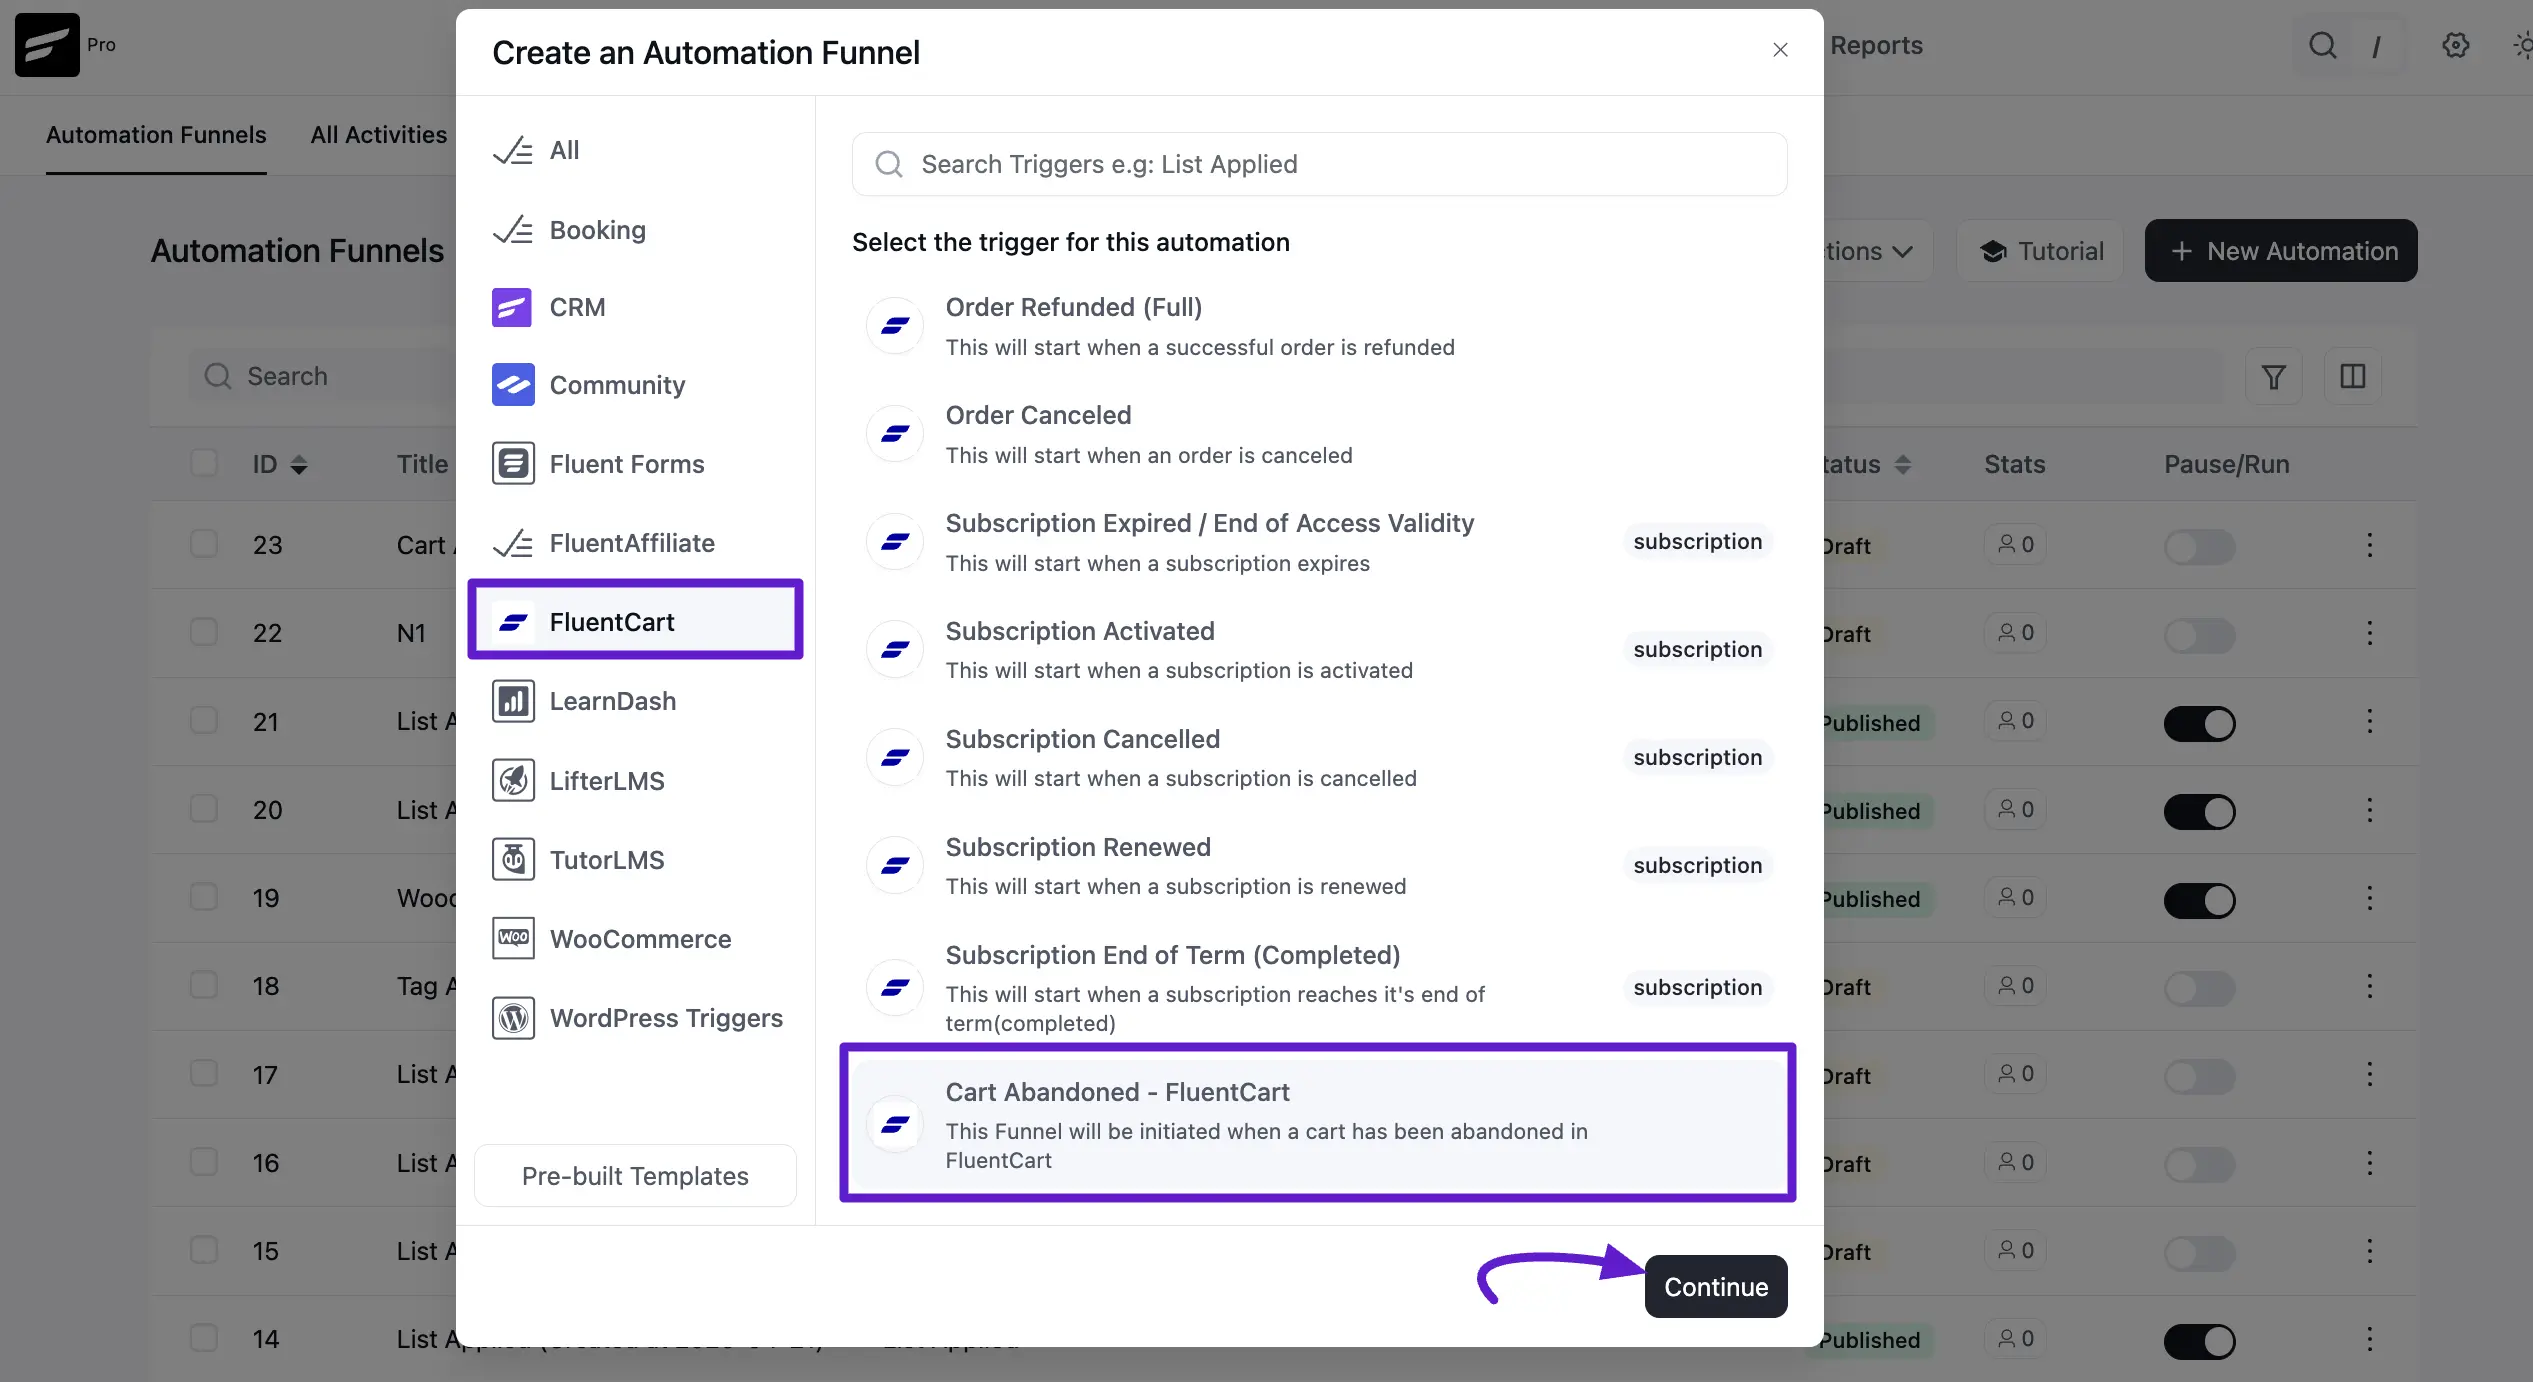Open the three-dot menu for funnel 19

click(2369, 898)
